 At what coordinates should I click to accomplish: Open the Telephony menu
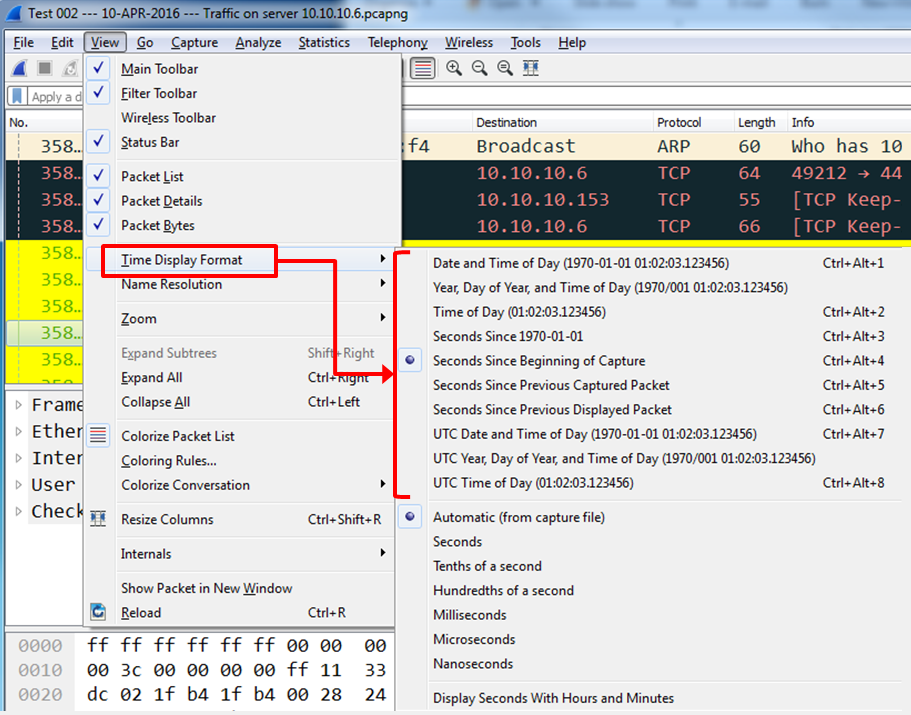coord(397,42)
